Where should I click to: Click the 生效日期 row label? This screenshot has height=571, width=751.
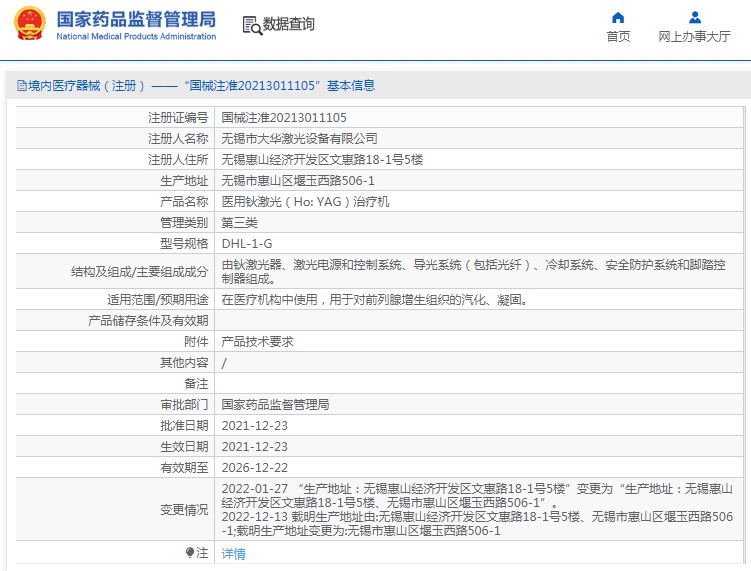(184, 447)
